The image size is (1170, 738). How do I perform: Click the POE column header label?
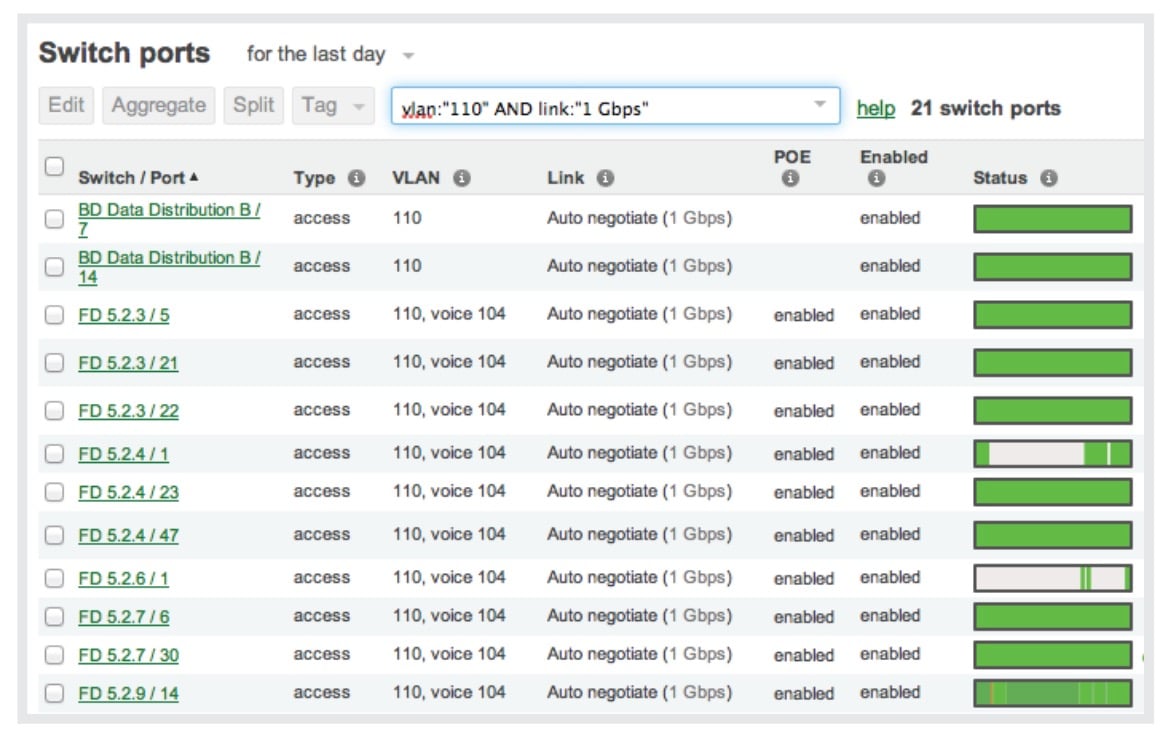(x=792, y=157)
